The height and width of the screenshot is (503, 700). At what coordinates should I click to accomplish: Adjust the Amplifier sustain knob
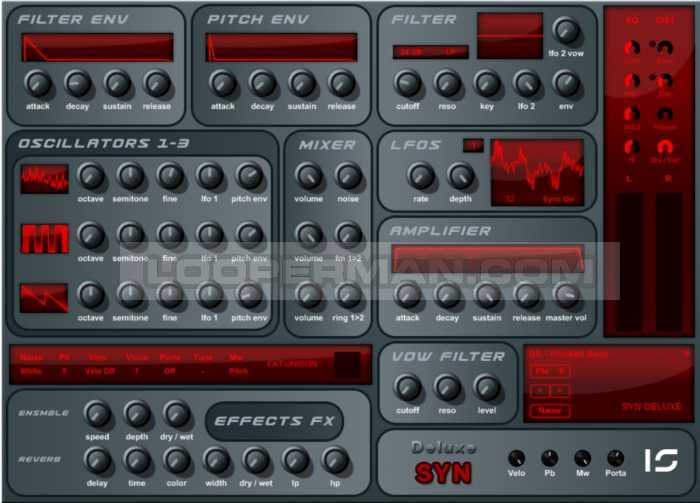487,295
